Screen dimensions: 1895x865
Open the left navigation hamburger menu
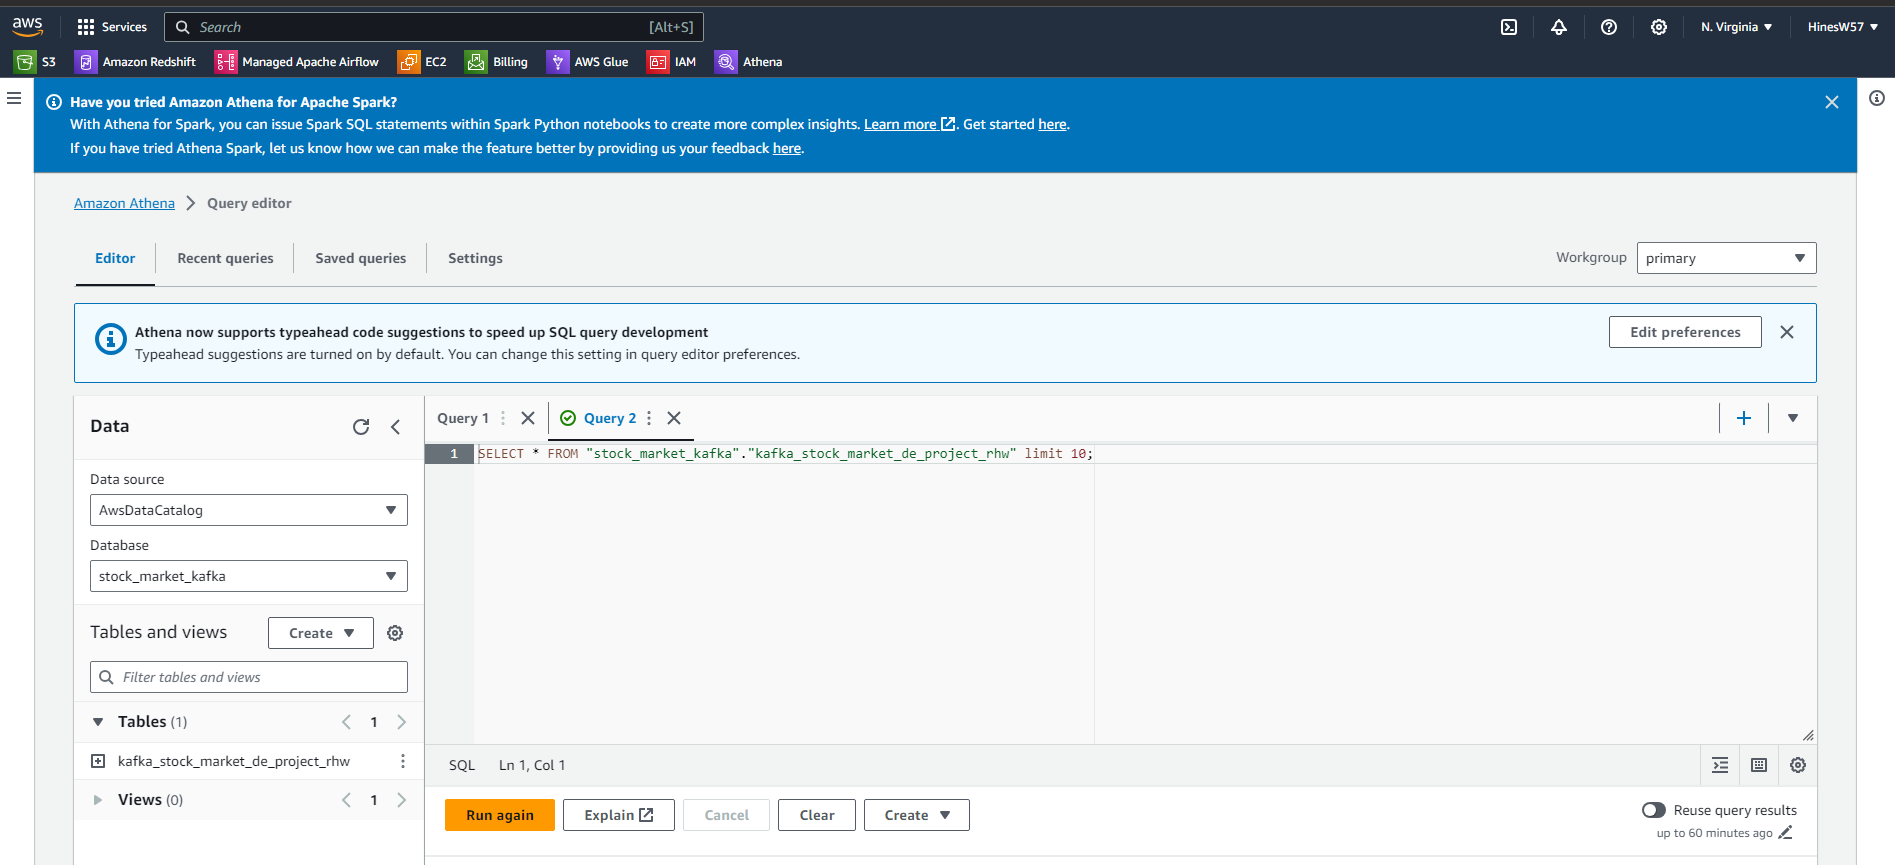click(14, 98)
